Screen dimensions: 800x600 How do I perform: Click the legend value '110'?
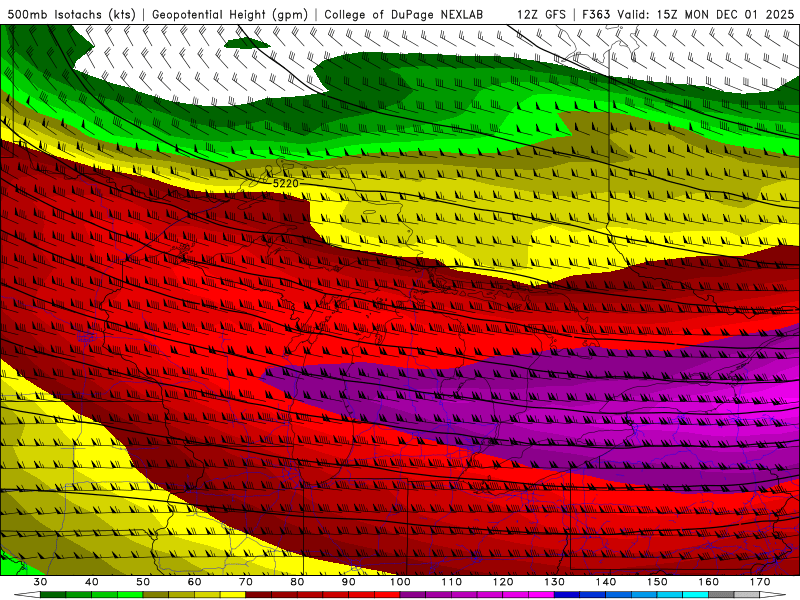452,582
